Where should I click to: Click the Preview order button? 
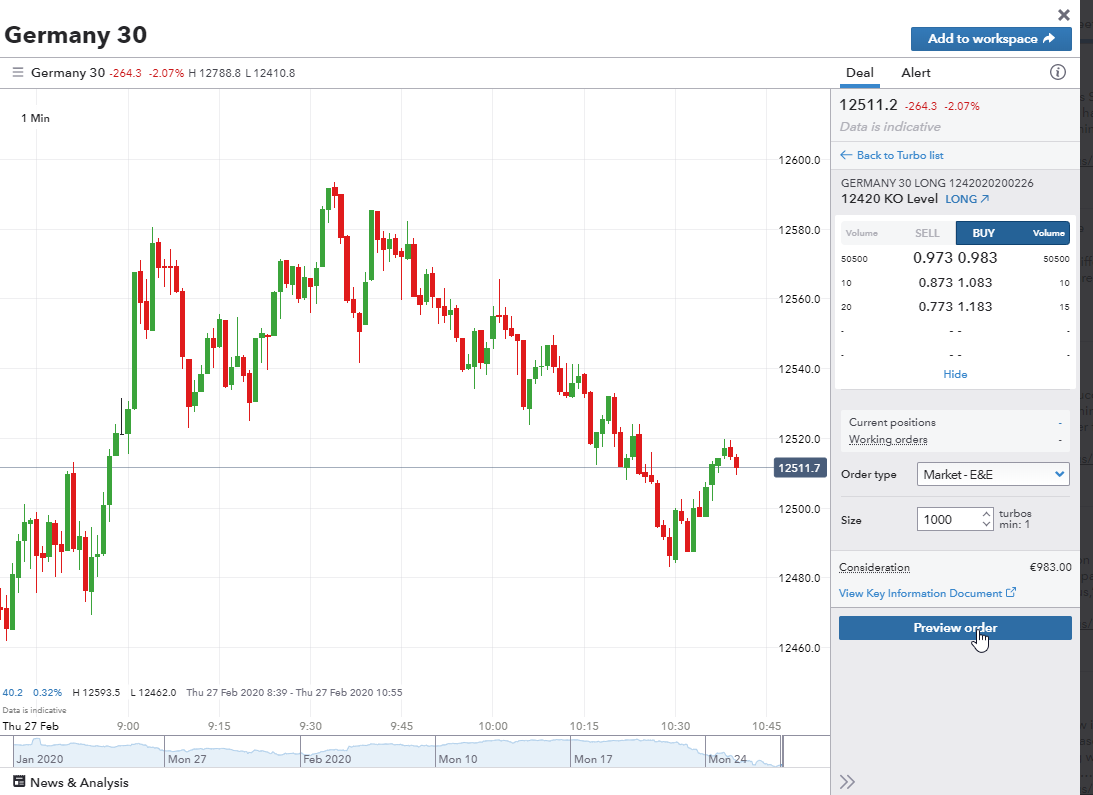[x=955, y=628]
